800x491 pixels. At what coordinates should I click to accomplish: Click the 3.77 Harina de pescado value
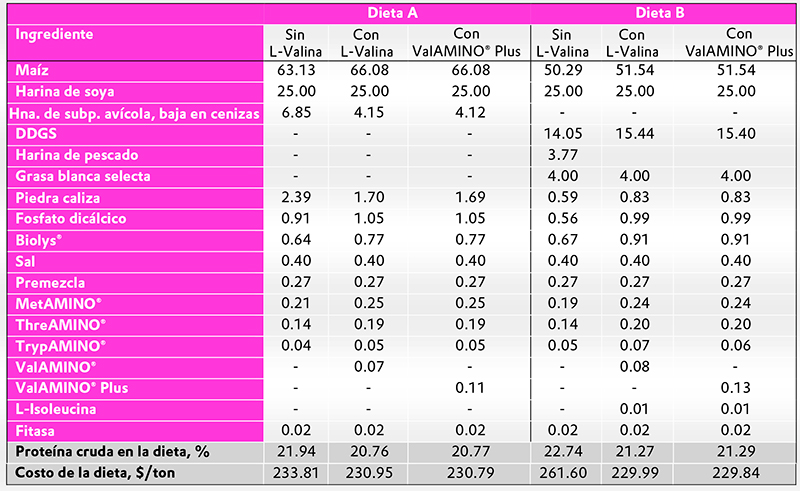coord(563,155)
